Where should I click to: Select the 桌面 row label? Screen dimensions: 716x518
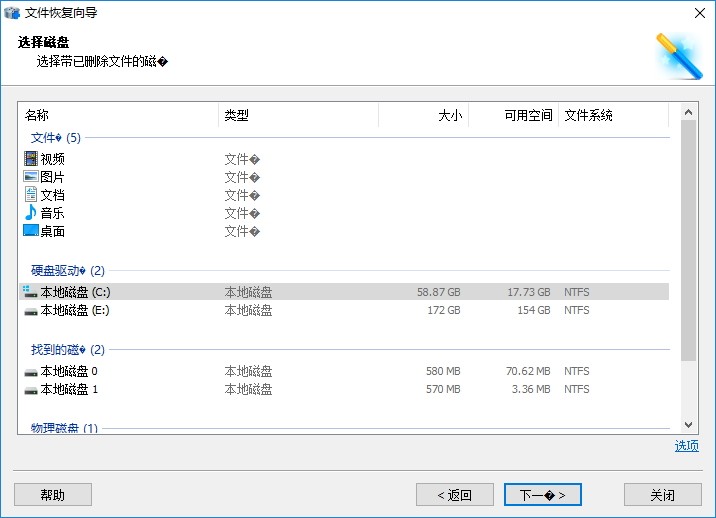[53, 231]
